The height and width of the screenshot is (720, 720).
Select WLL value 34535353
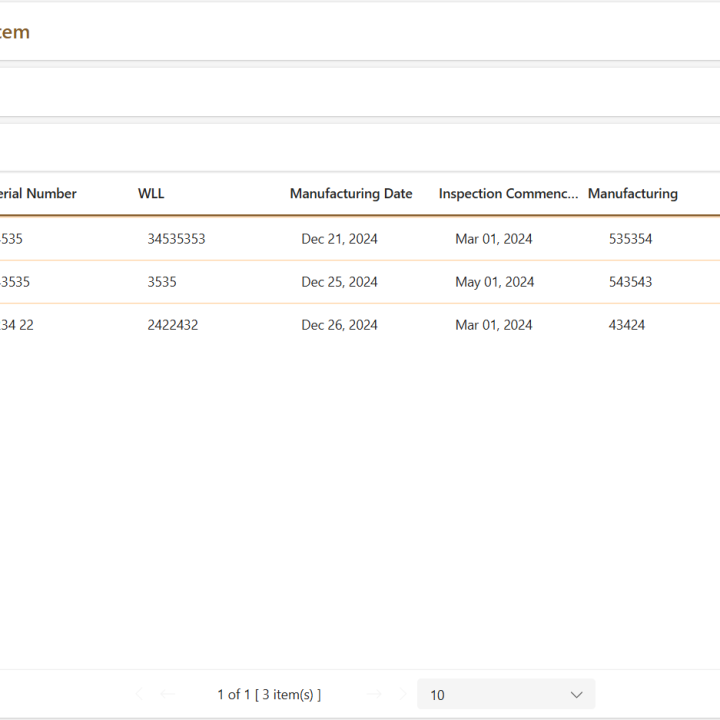pyautogui.click(x=176, y=239)
